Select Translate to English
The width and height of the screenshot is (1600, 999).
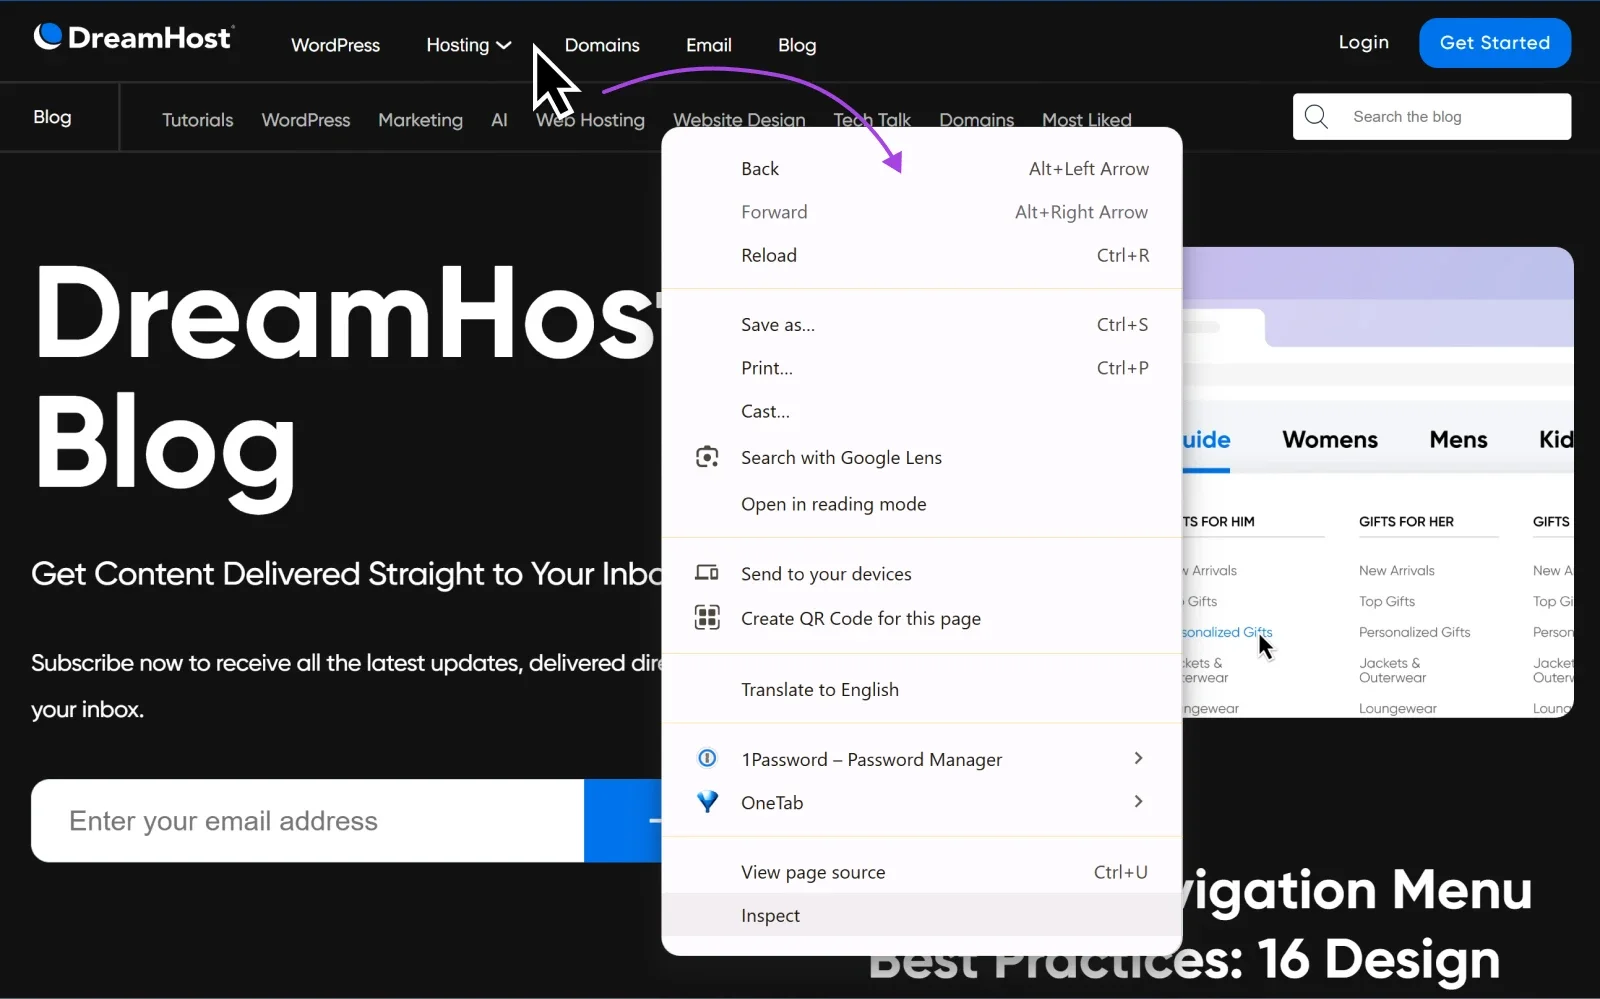point(921,690)
